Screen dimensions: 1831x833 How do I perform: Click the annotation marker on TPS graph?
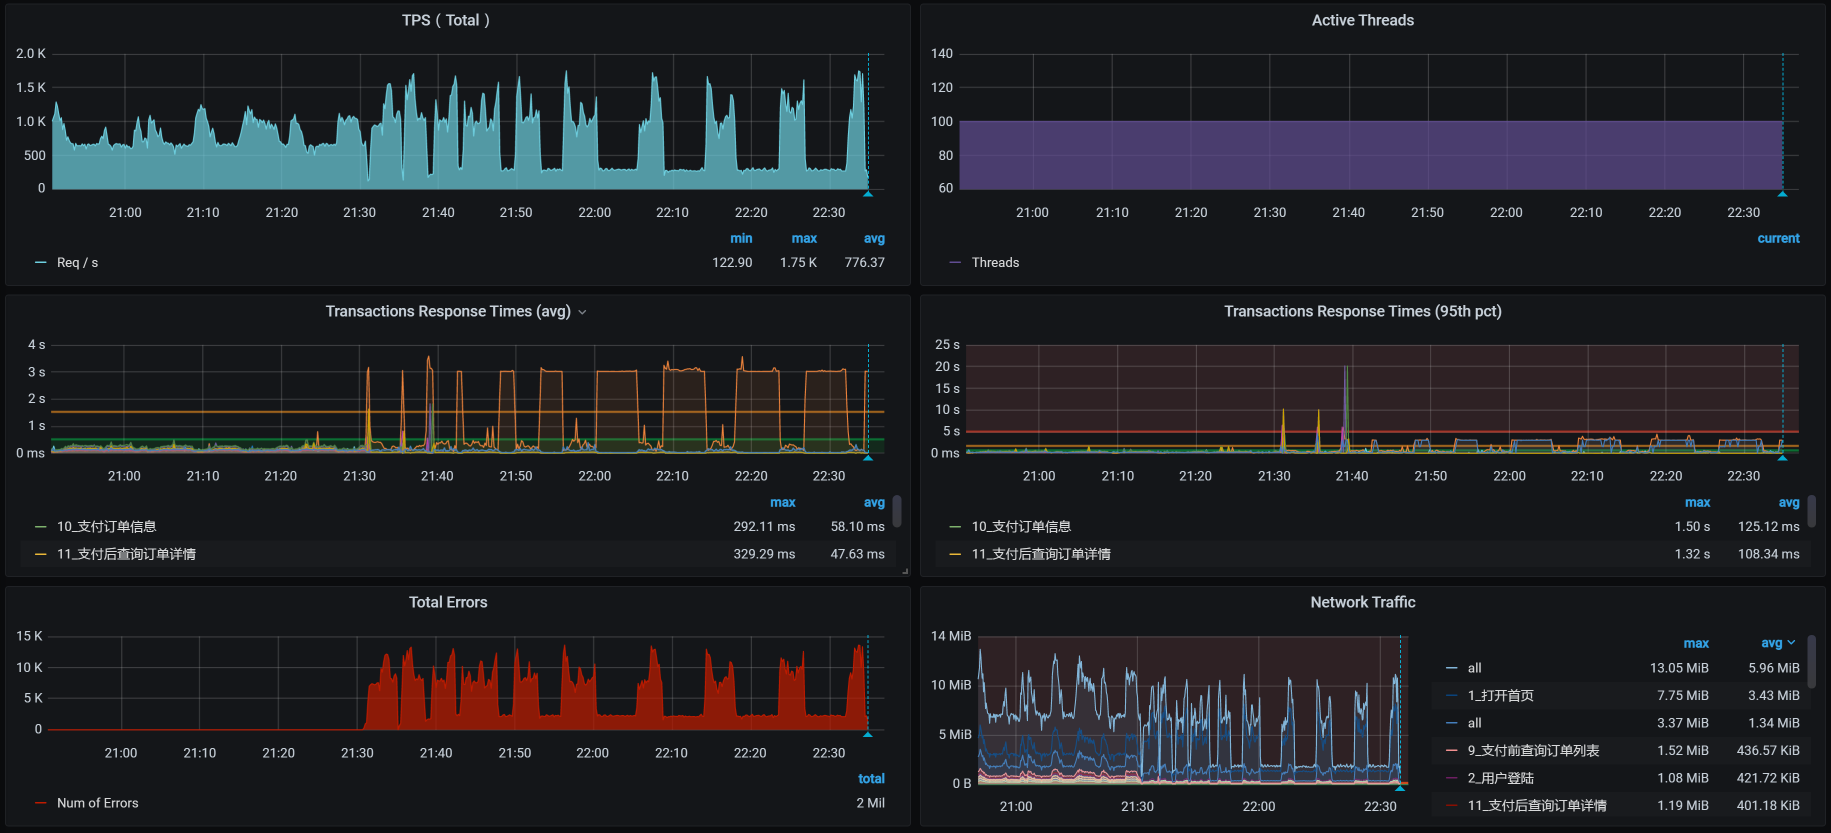(868, 194)
